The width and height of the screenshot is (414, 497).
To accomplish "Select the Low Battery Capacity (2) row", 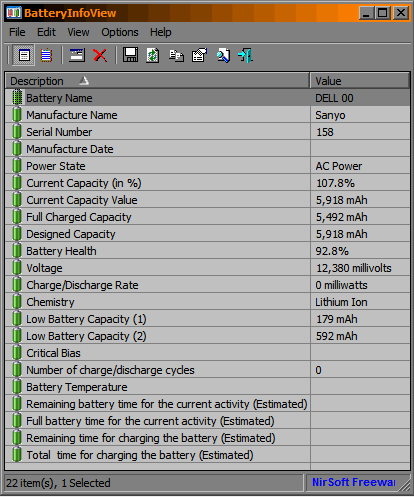I will 207,336.
